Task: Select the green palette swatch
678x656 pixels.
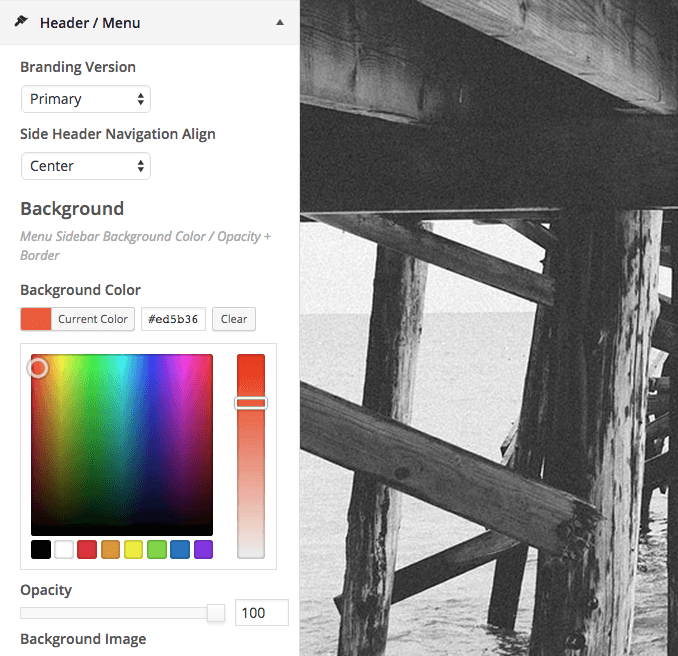Action: click(x=157, y=550)
